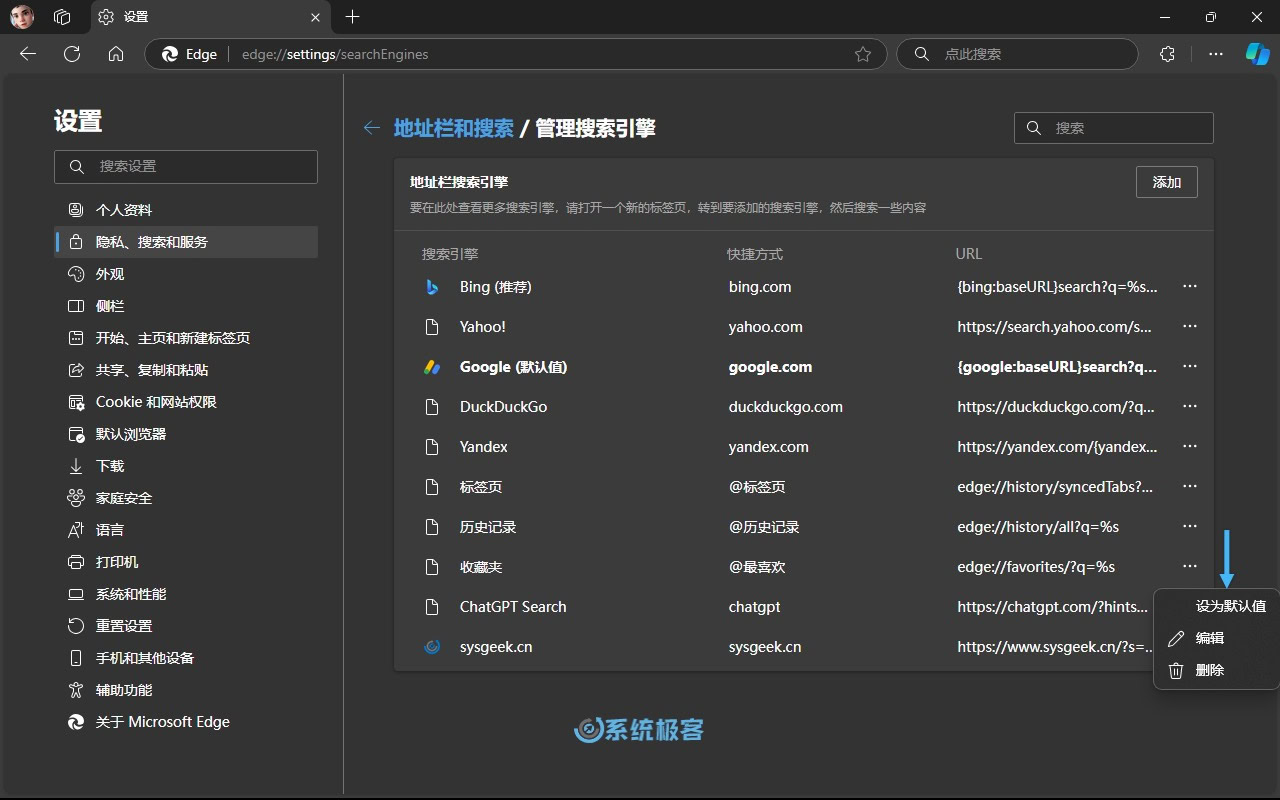Open 关于 Microsoft Edge page

[186, 722]
